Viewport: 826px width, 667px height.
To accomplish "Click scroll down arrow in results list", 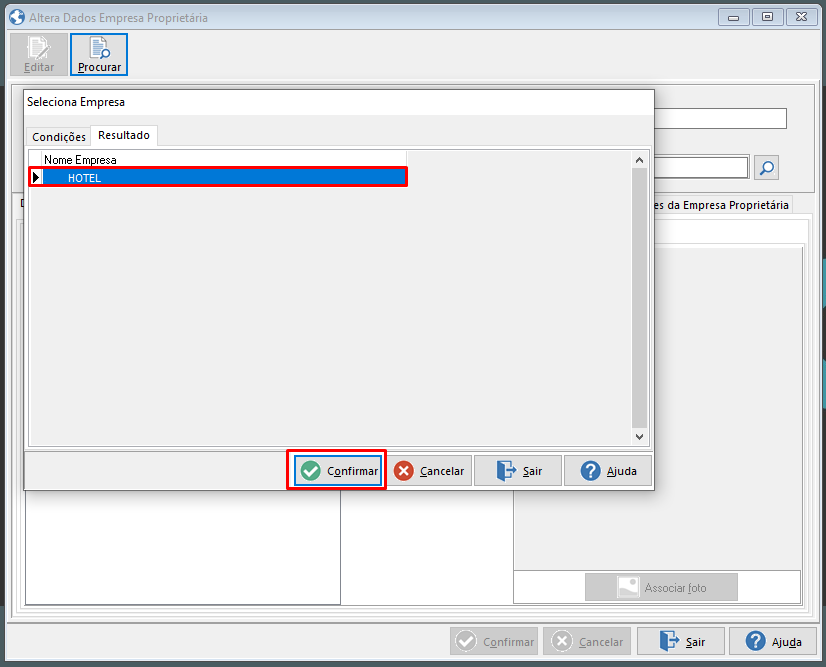I will (640, 436).
